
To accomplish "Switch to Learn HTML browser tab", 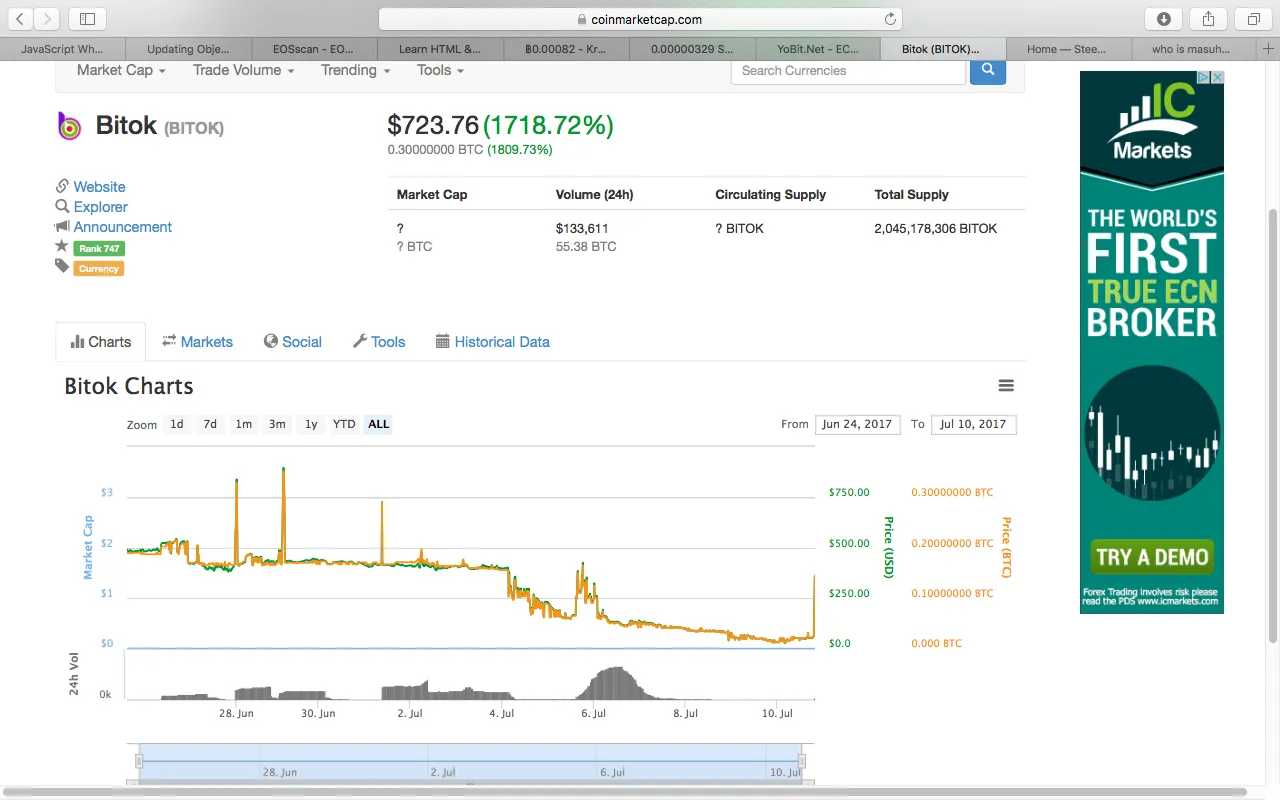I will click(x=440, y=48).
